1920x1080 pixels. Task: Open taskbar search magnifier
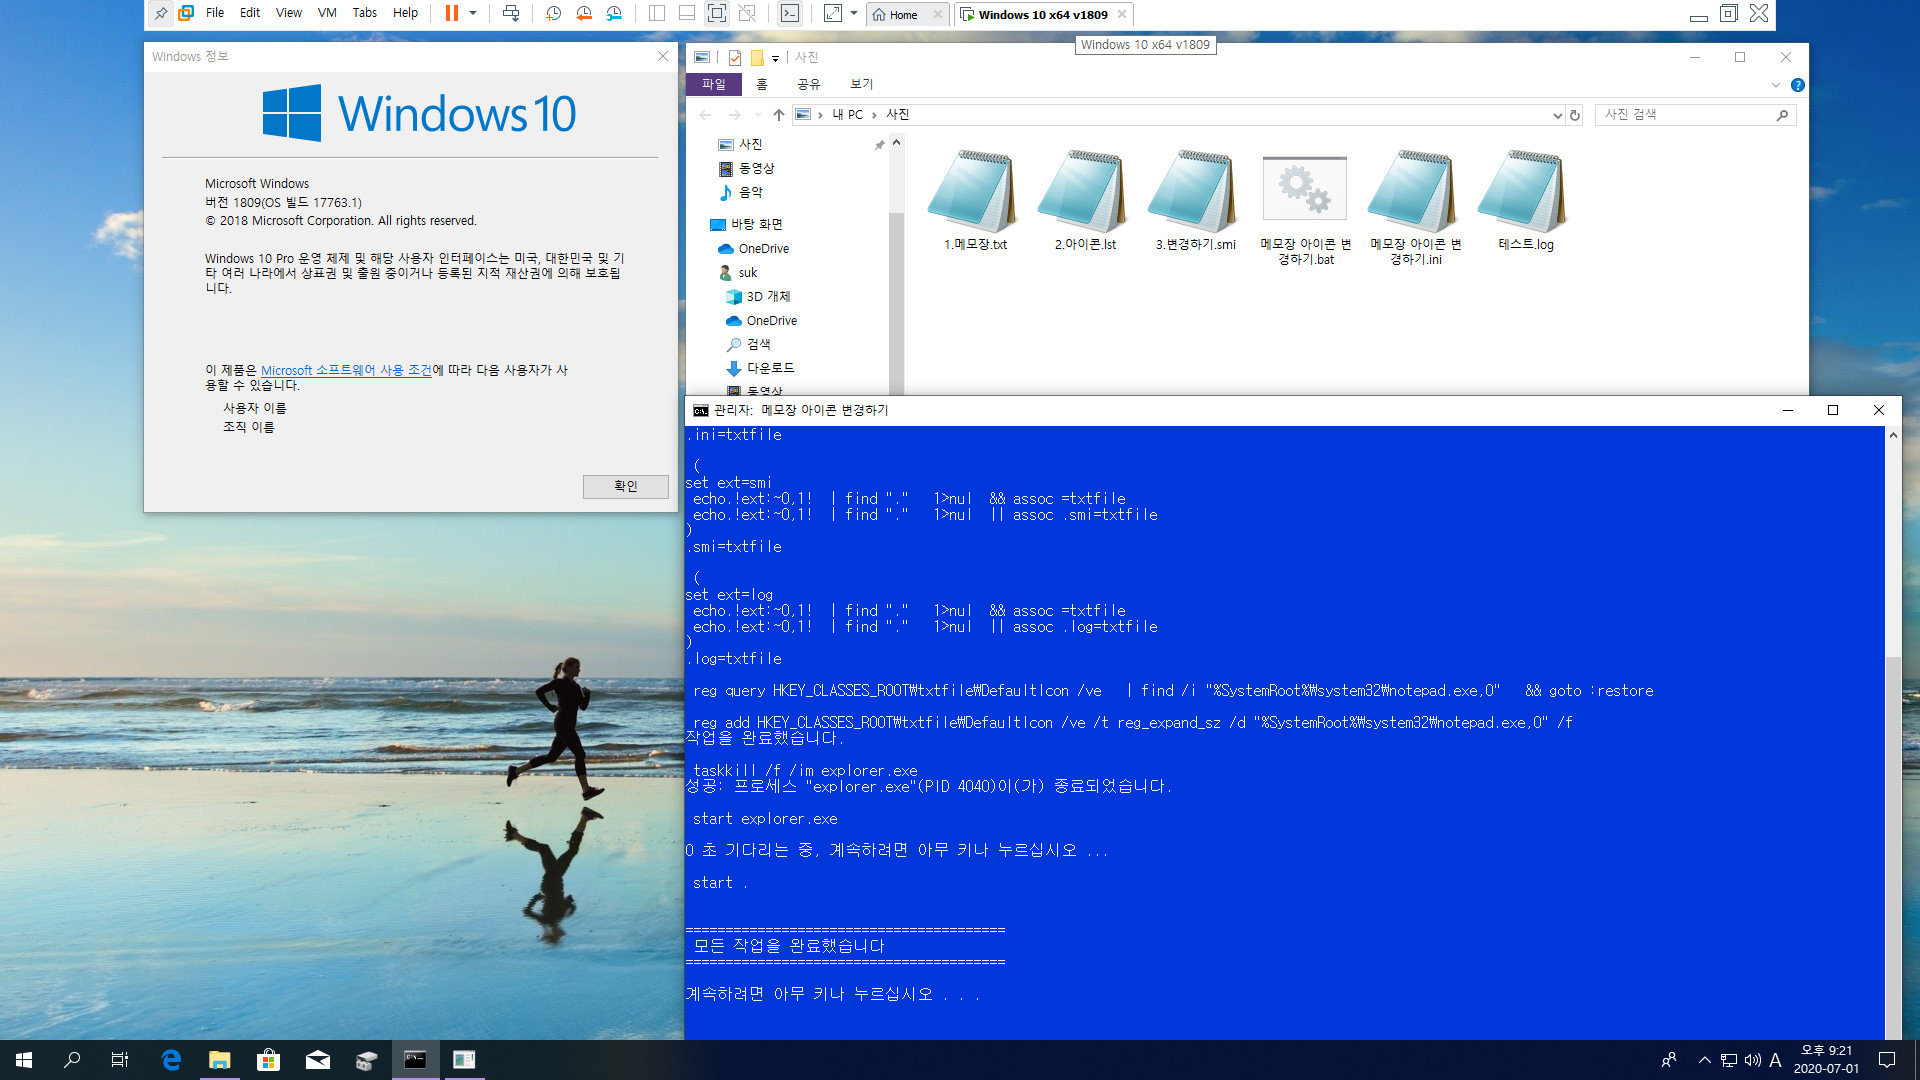pyautogui.click(x=72, y=1060)
